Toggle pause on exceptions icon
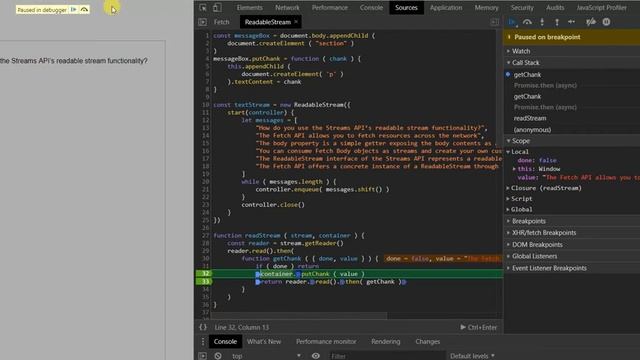This screenshot has width=640, height=360. pos(607,22)
